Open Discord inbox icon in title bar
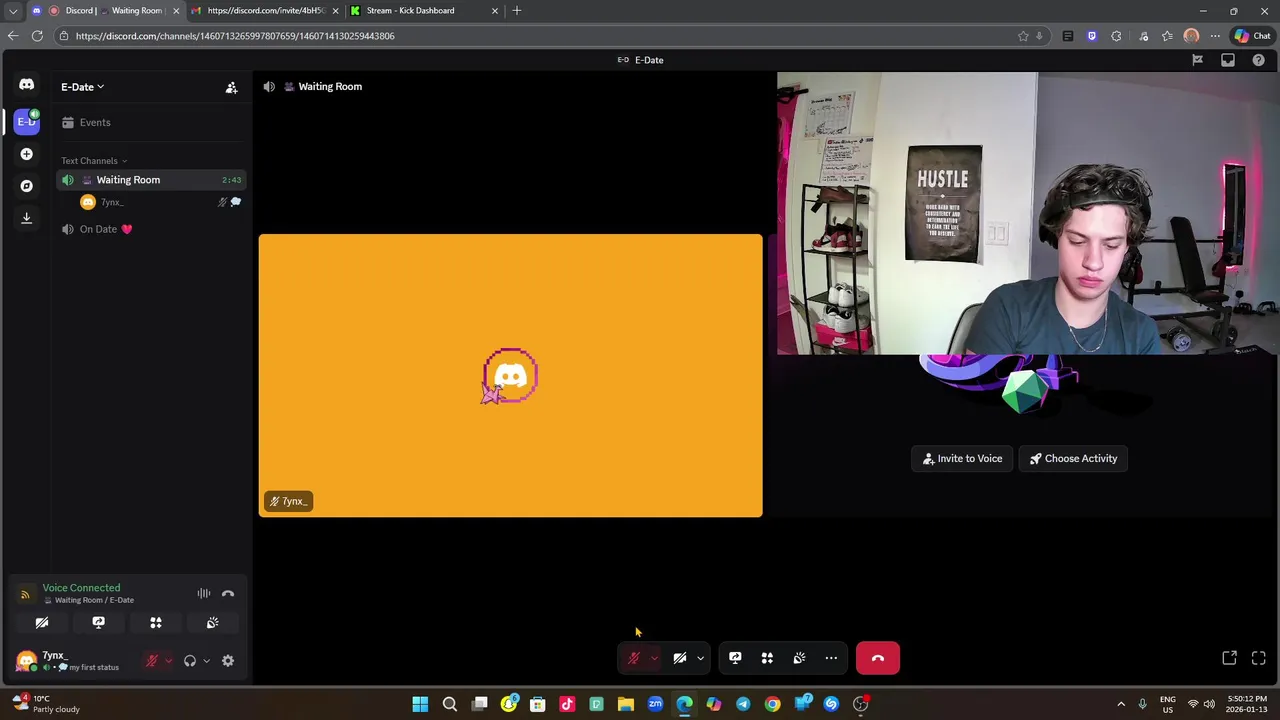Screen dimensions: 1280x720 (1228, 60)
